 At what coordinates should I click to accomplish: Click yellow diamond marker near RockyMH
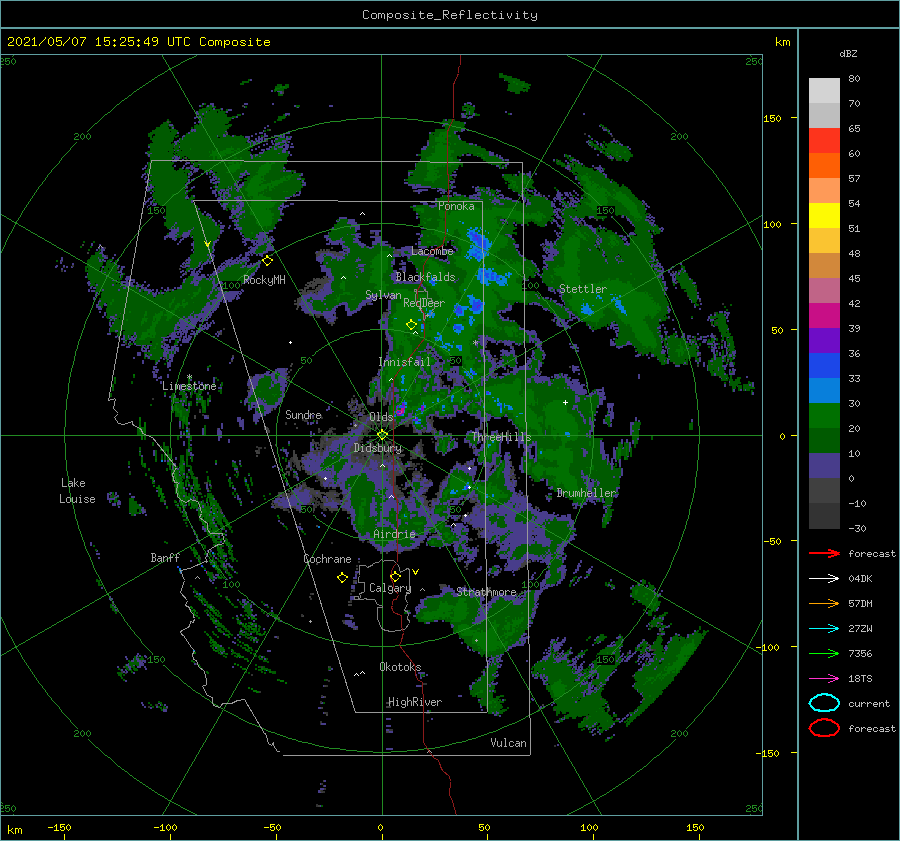click(267, 261)
